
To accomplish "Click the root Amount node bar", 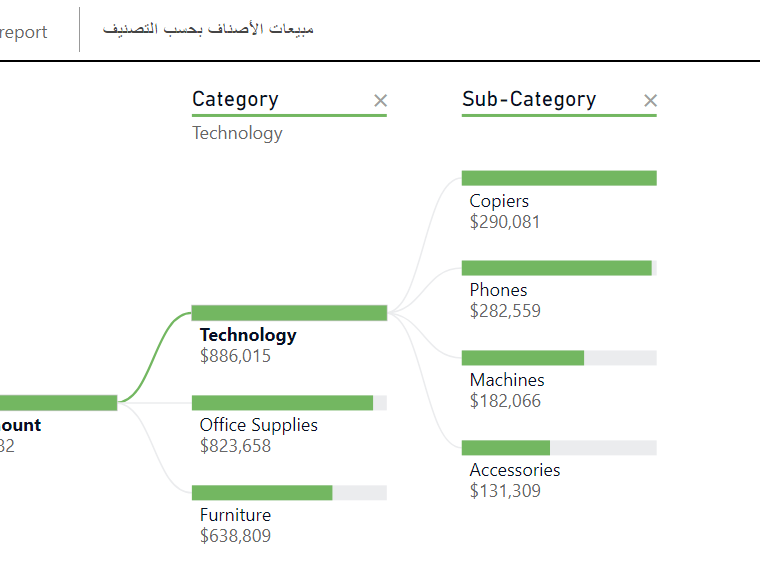I will point(58,403).
